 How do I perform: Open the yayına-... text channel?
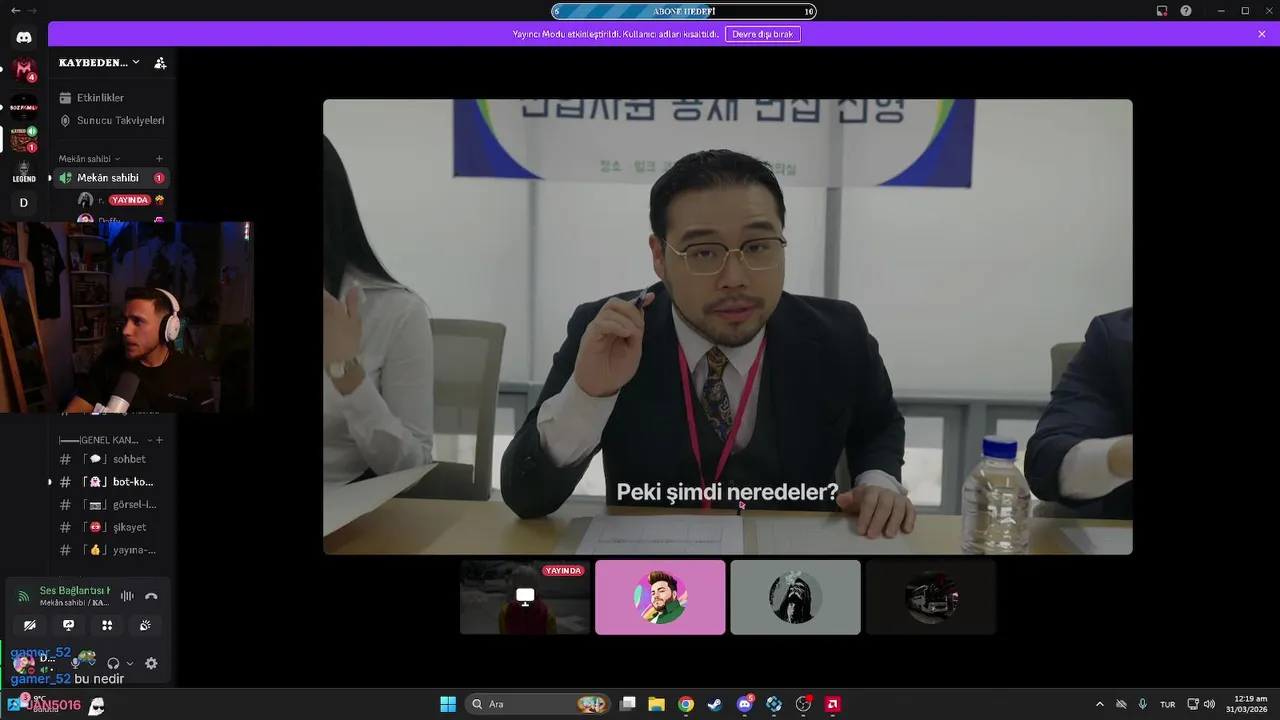pos(111,550)
